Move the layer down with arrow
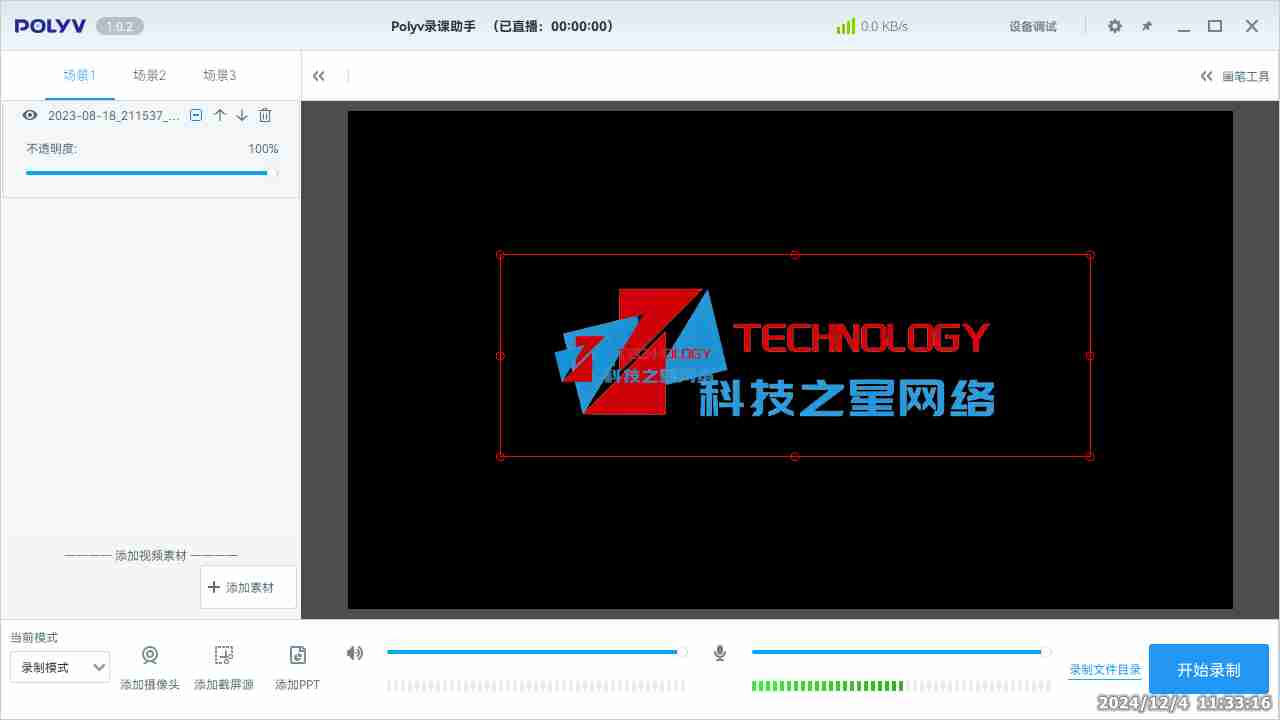The width and height of the screenshot is (1280, 720). (242, 116)
